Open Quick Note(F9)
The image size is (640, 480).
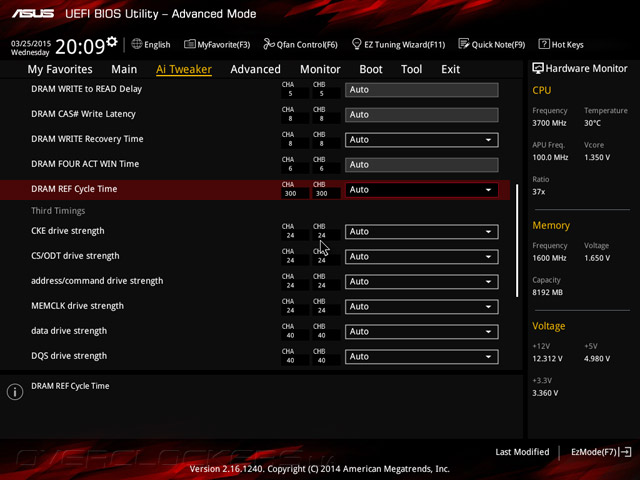tap(492, 44)
